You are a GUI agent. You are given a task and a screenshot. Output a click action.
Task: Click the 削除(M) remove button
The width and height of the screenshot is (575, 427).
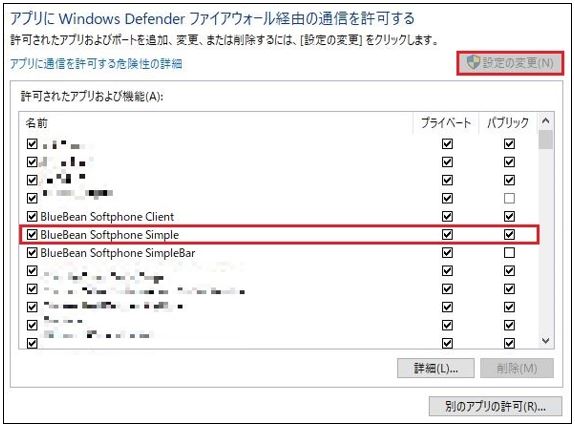coord(517,368)
